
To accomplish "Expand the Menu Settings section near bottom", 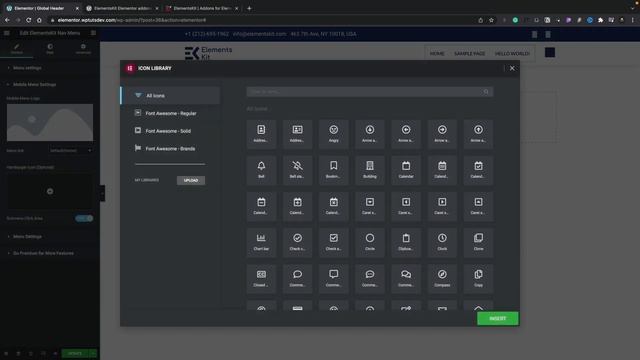I will click(x=50, y=237).
